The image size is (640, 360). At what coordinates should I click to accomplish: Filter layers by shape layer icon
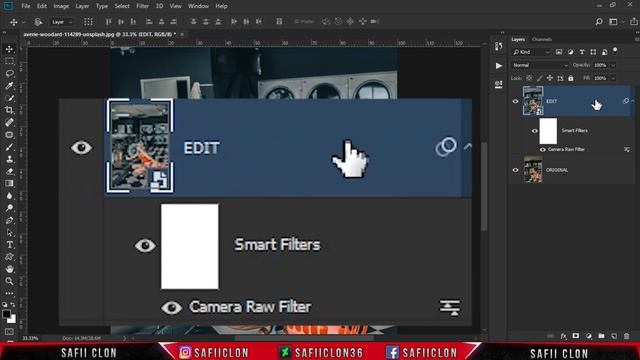point(593,52)
